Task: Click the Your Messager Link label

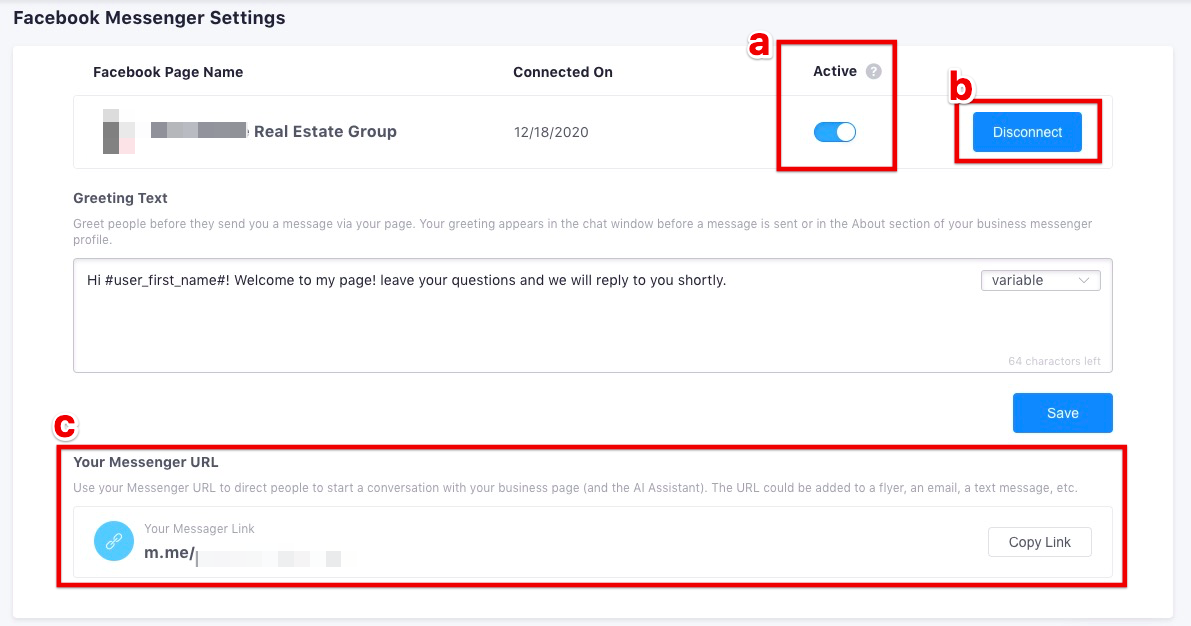Action: tap(200, 529)
